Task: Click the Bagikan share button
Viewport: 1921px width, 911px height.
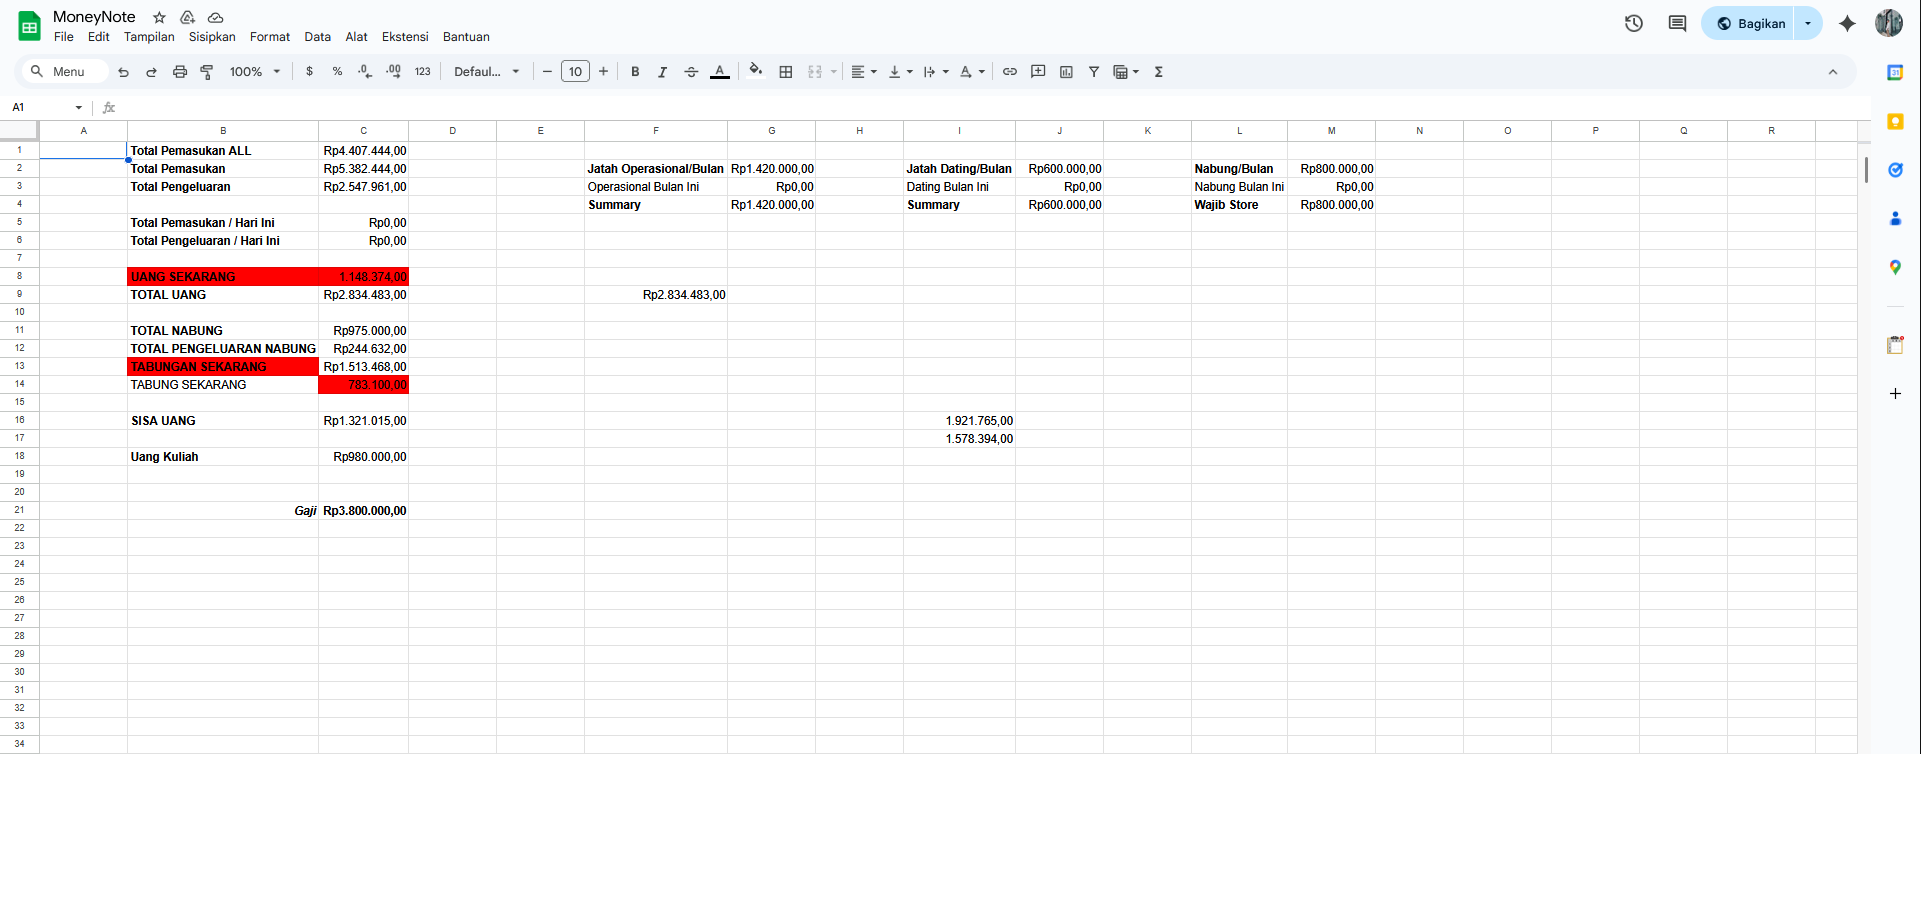Action: coord(1750,23)
